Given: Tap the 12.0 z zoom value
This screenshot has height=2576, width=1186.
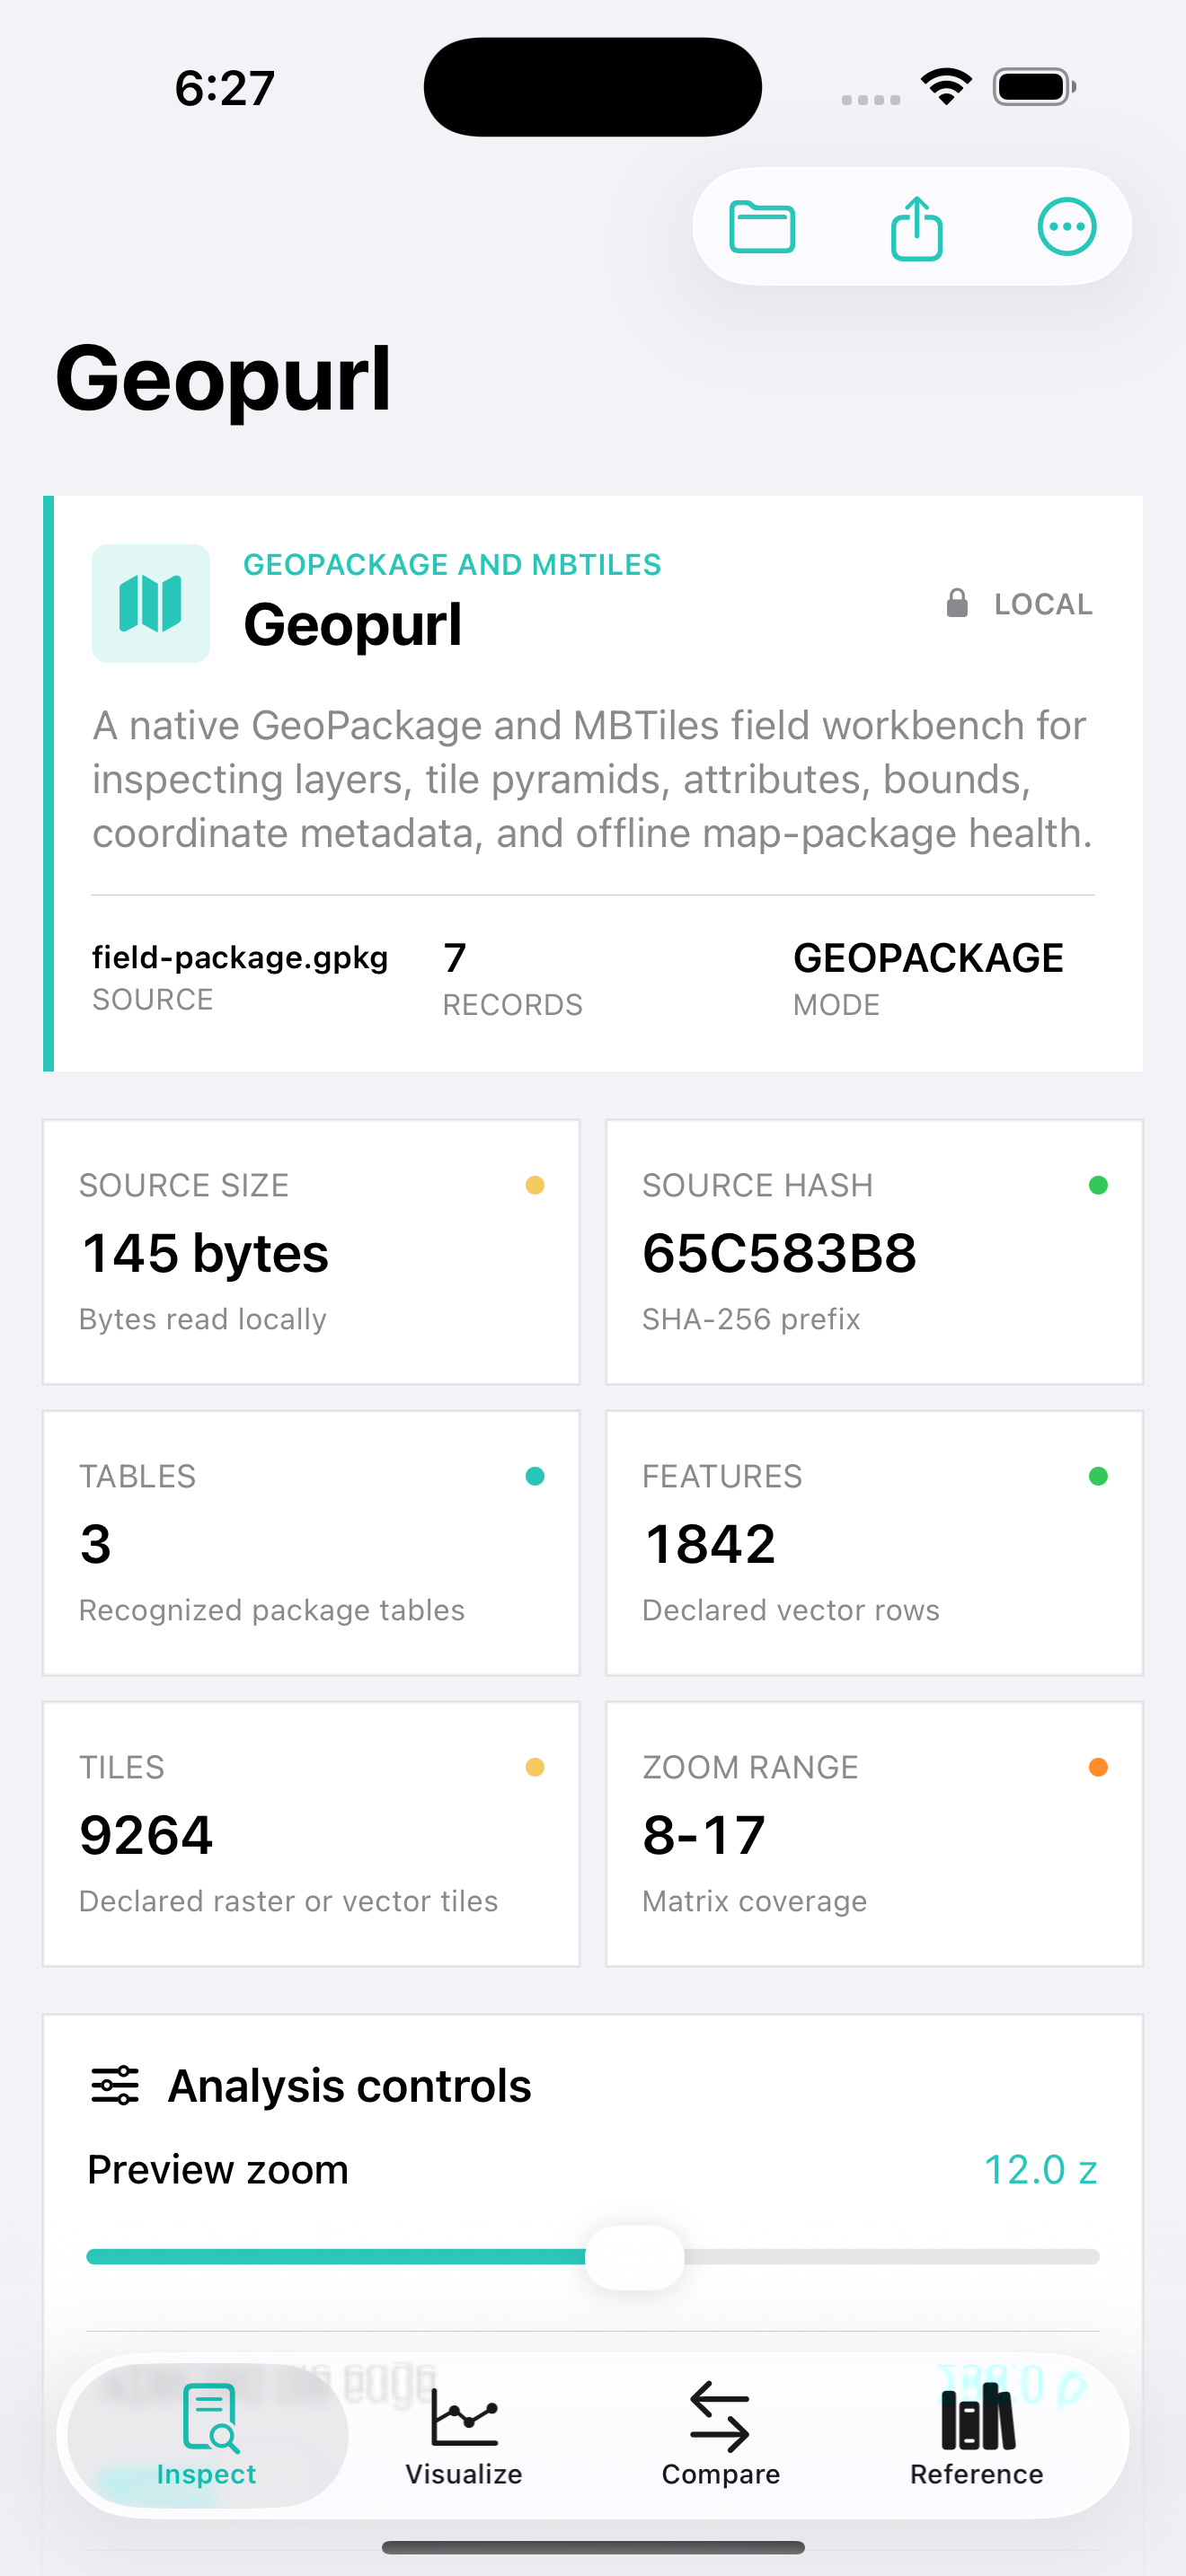Looking at the screenshot, I should (x=1041, y=2169).
